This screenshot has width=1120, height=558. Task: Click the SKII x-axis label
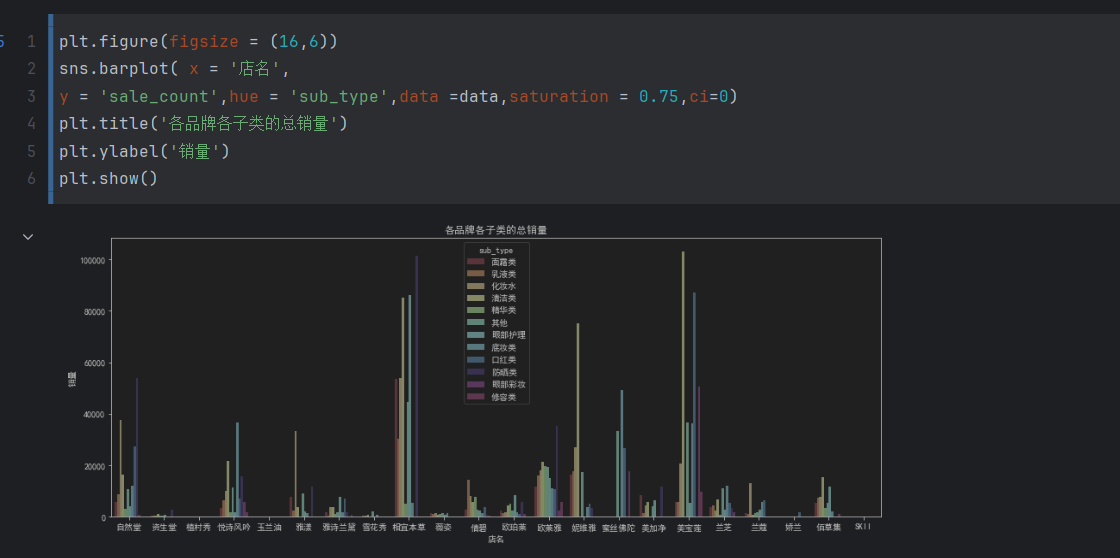pyautogui.click(x=861, y=527)
